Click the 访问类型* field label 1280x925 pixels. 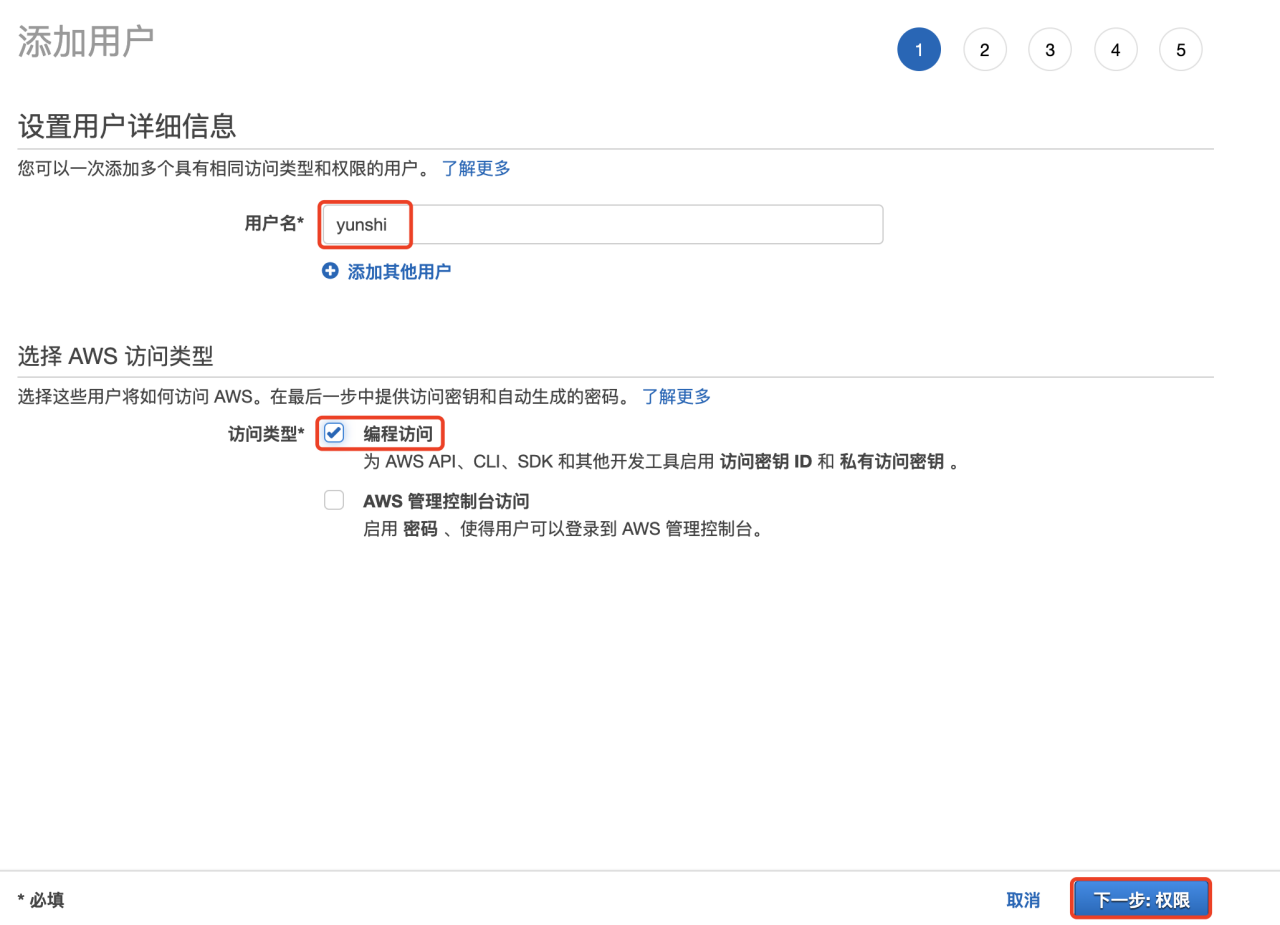266,434
